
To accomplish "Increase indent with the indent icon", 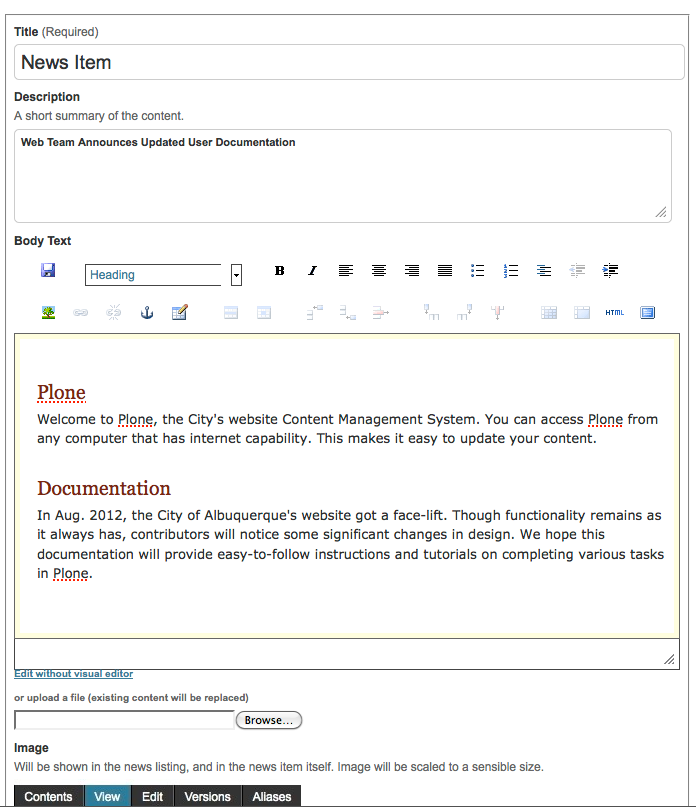I will click(x=610, y=271).
